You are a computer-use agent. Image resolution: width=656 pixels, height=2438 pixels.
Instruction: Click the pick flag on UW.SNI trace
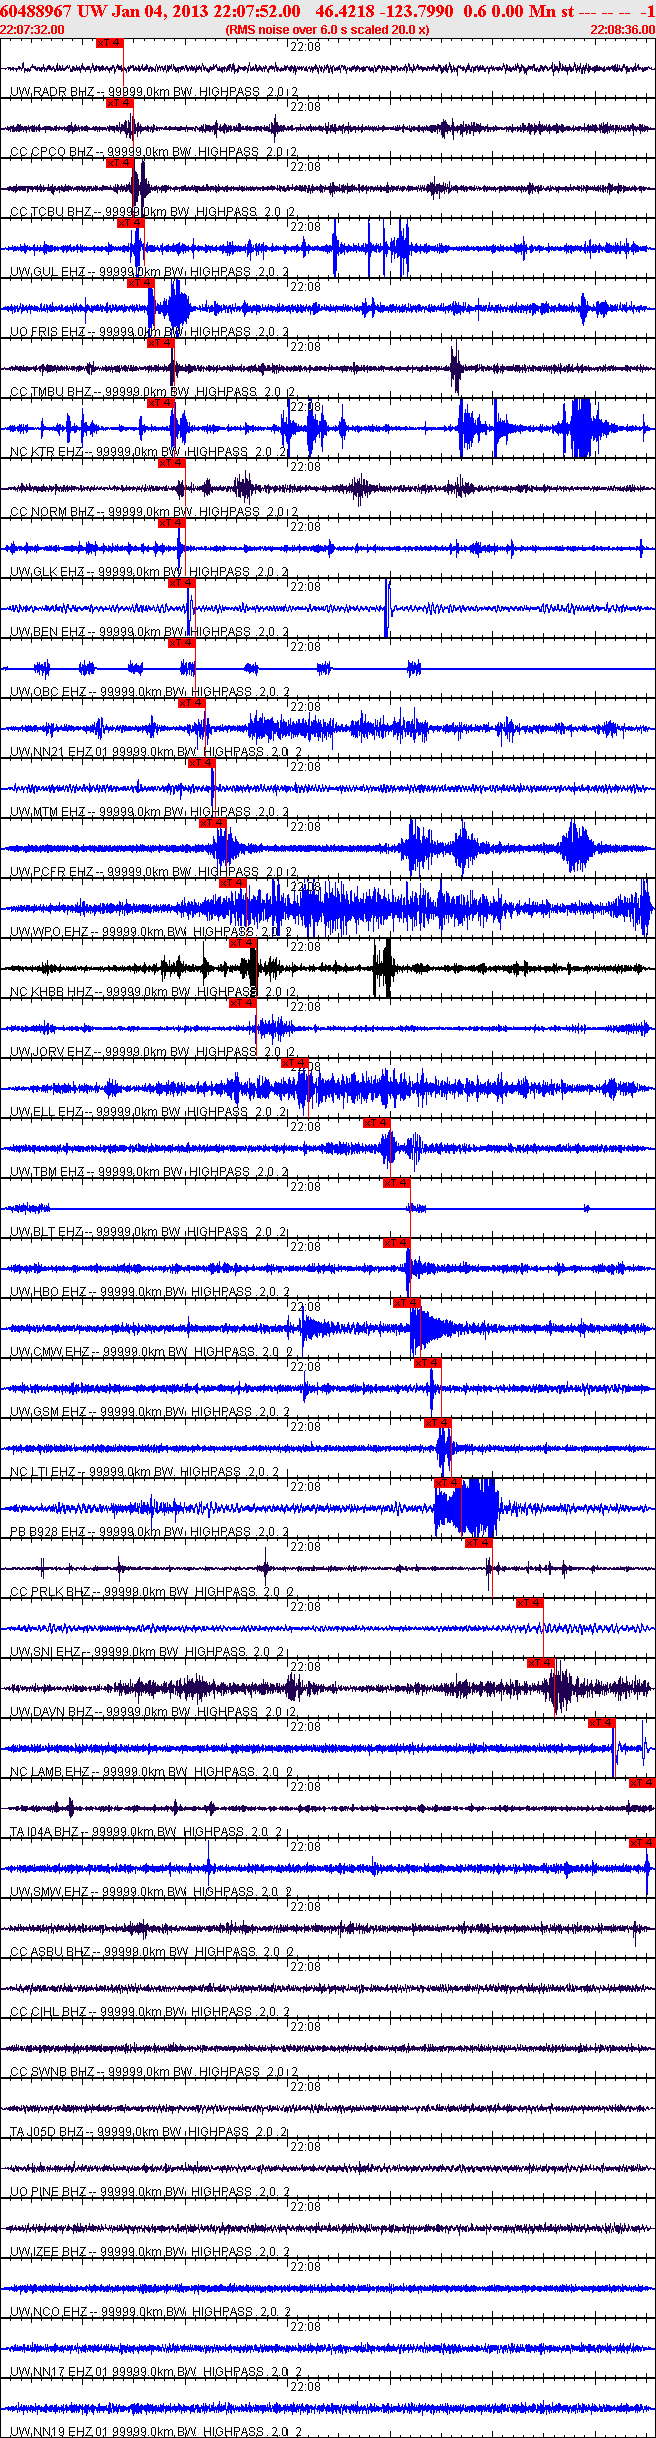click(x=530, y=1603)
